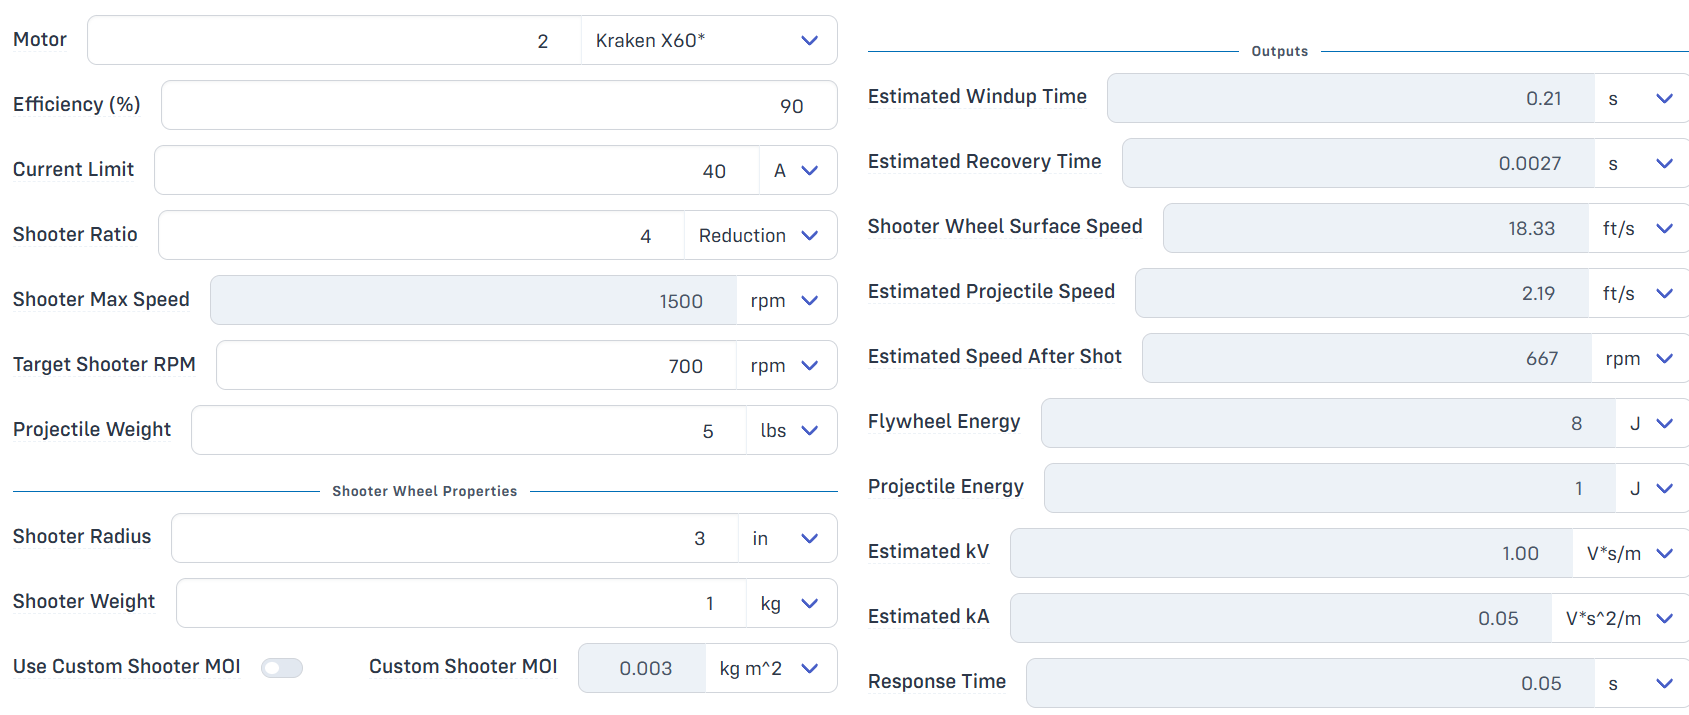The image size is (1689, 715).
Task: Click the Shooter Weight kg chevron
Action: point(810,603)
